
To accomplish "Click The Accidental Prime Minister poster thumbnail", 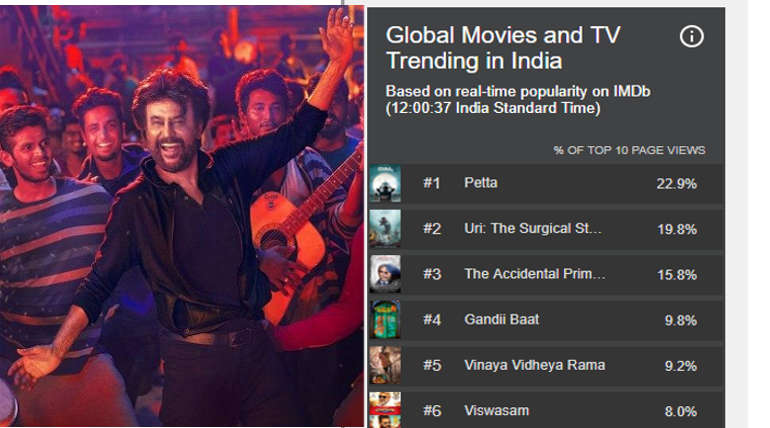I will pyautogui.click(x=385, y=274).
